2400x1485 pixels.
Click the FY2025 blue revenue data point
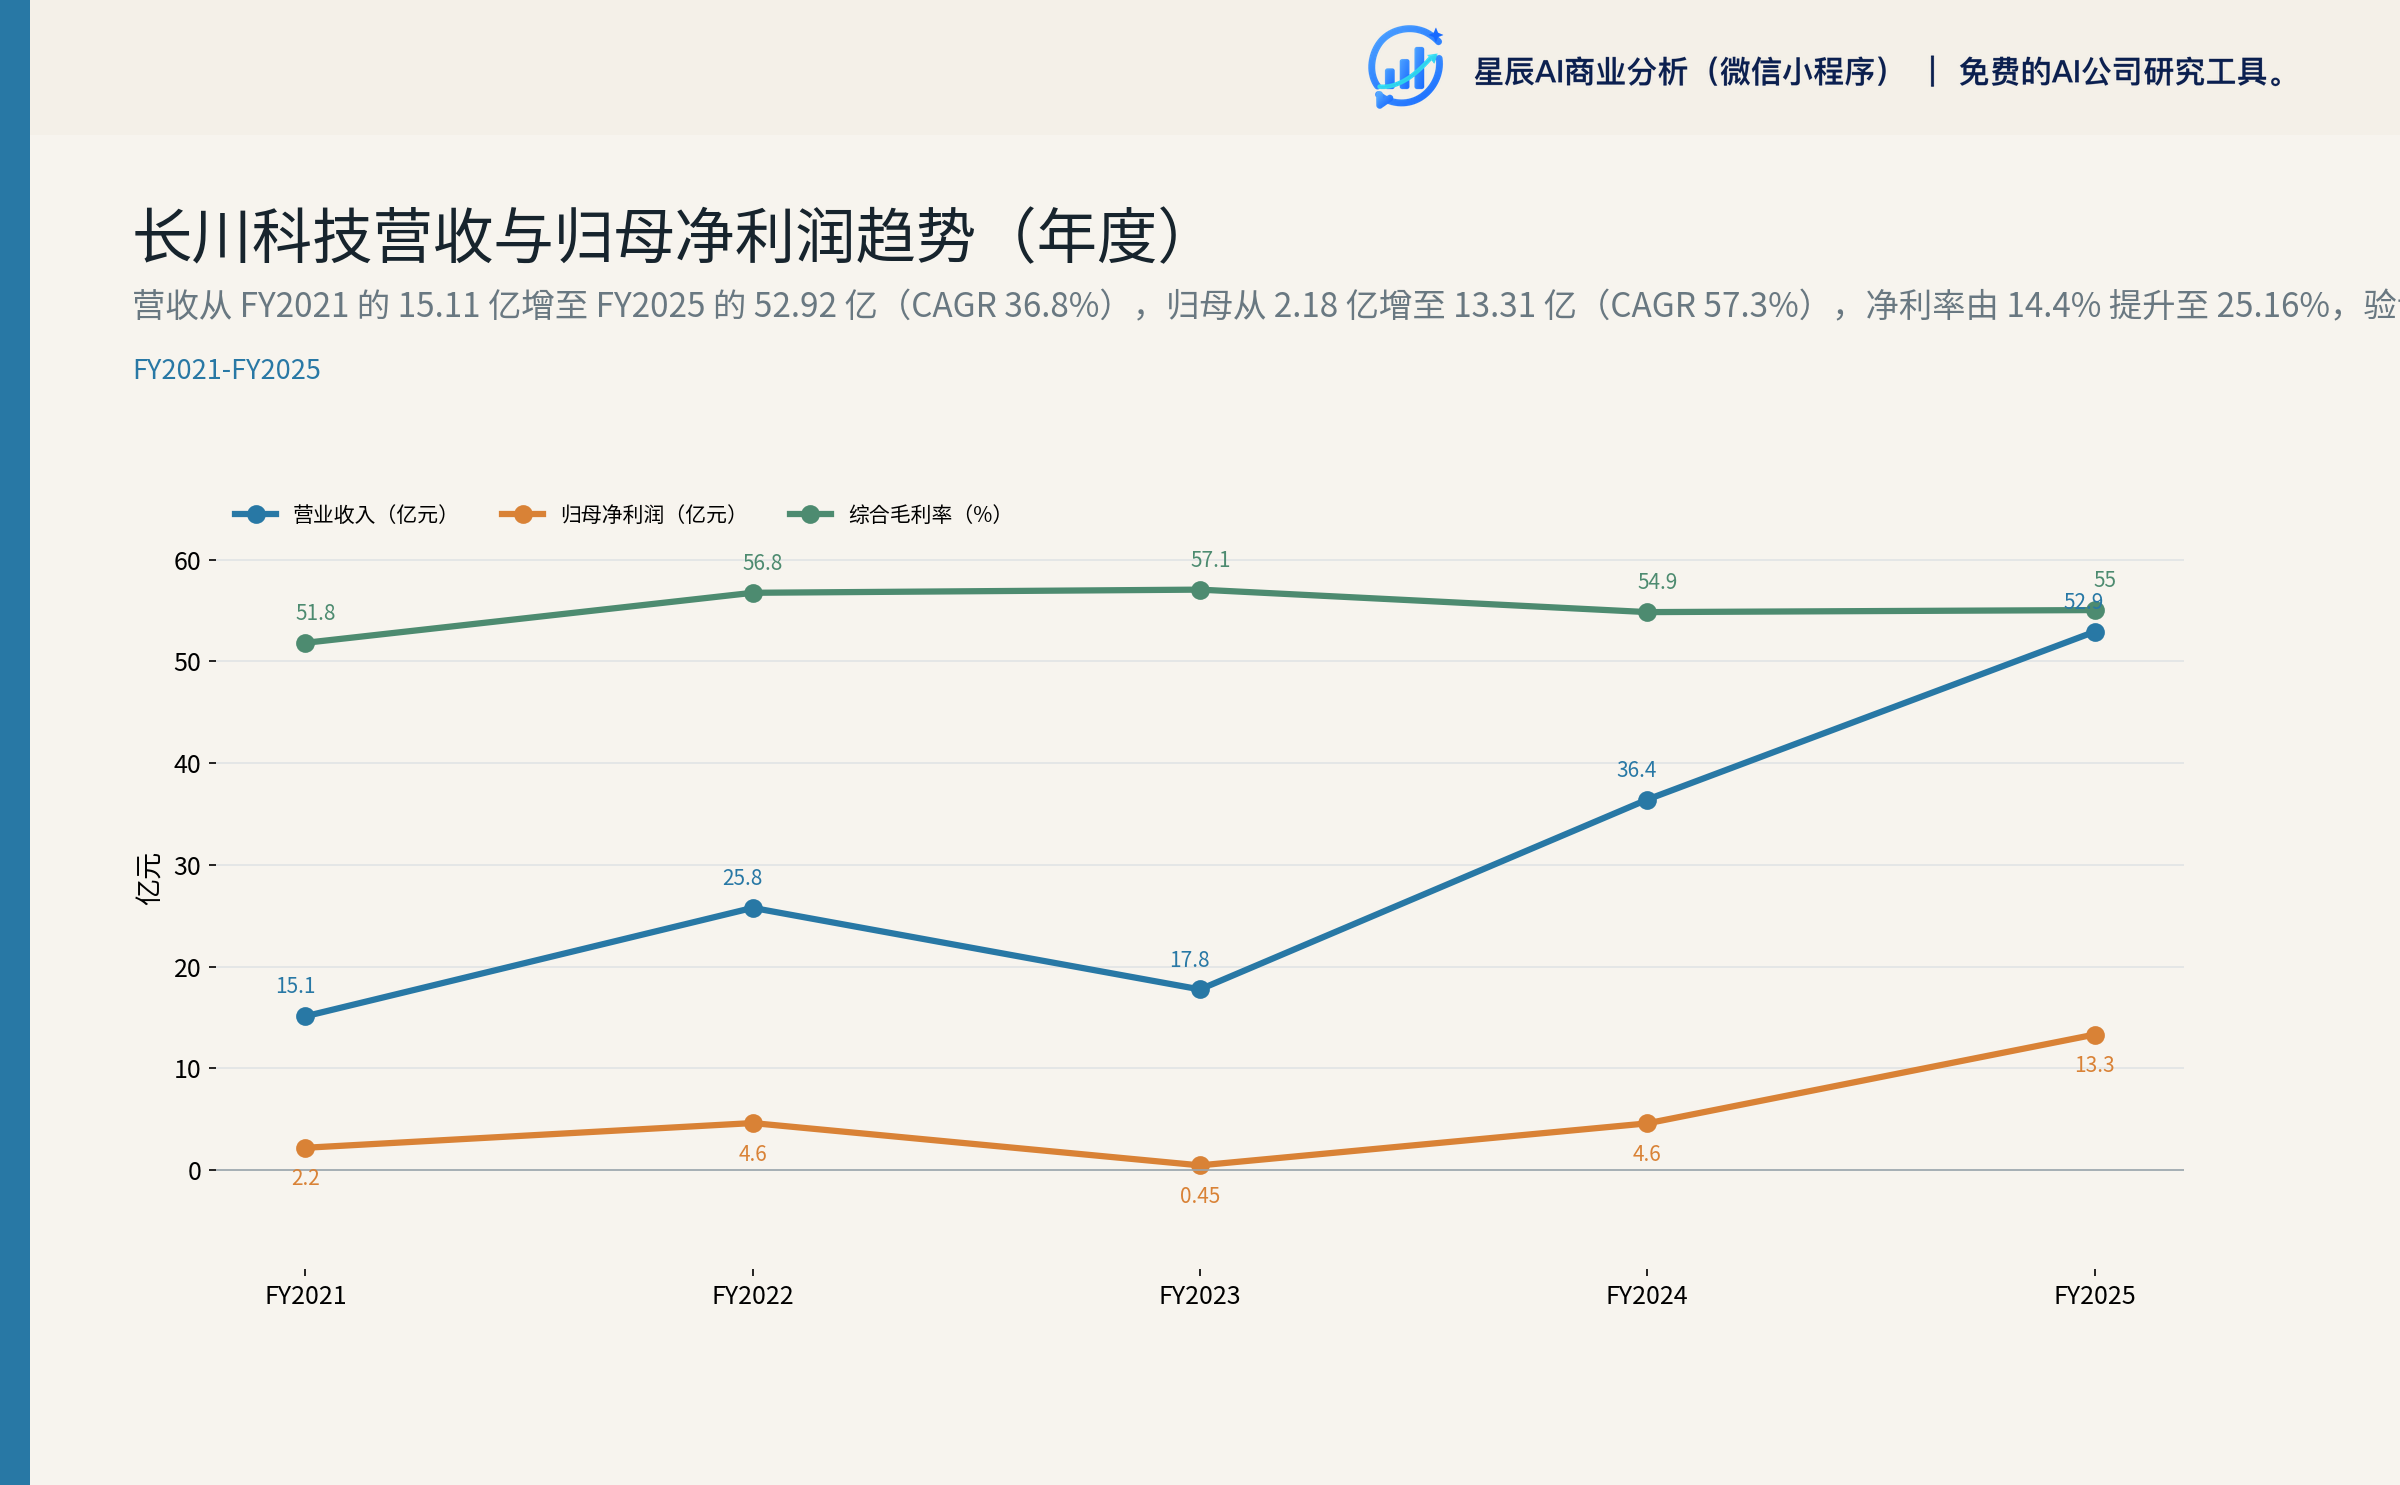pos(2095,632)
